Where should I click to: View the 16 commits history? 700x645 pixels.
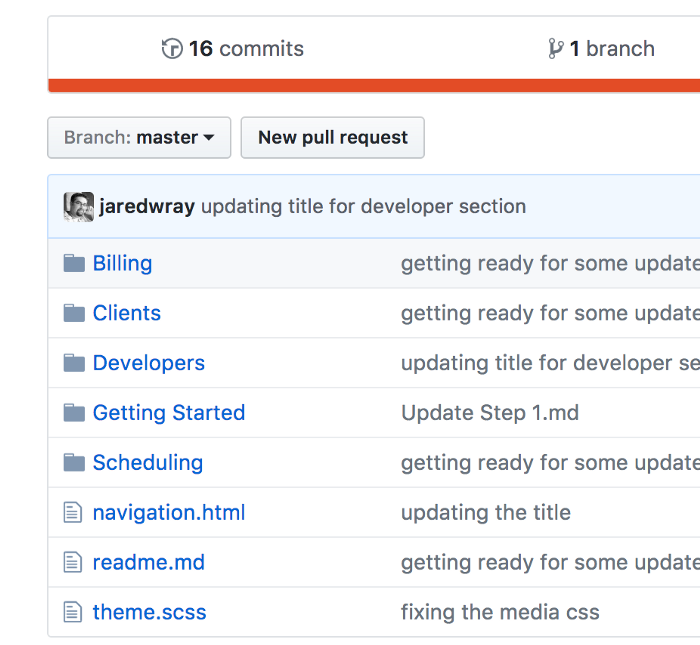233,49
